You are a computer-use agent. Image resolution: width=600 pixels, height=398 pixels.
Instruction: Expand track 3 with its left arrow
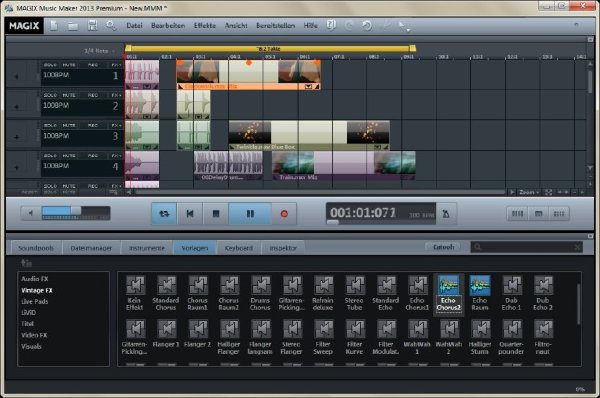pyautogui.click(x=16, y=137)
